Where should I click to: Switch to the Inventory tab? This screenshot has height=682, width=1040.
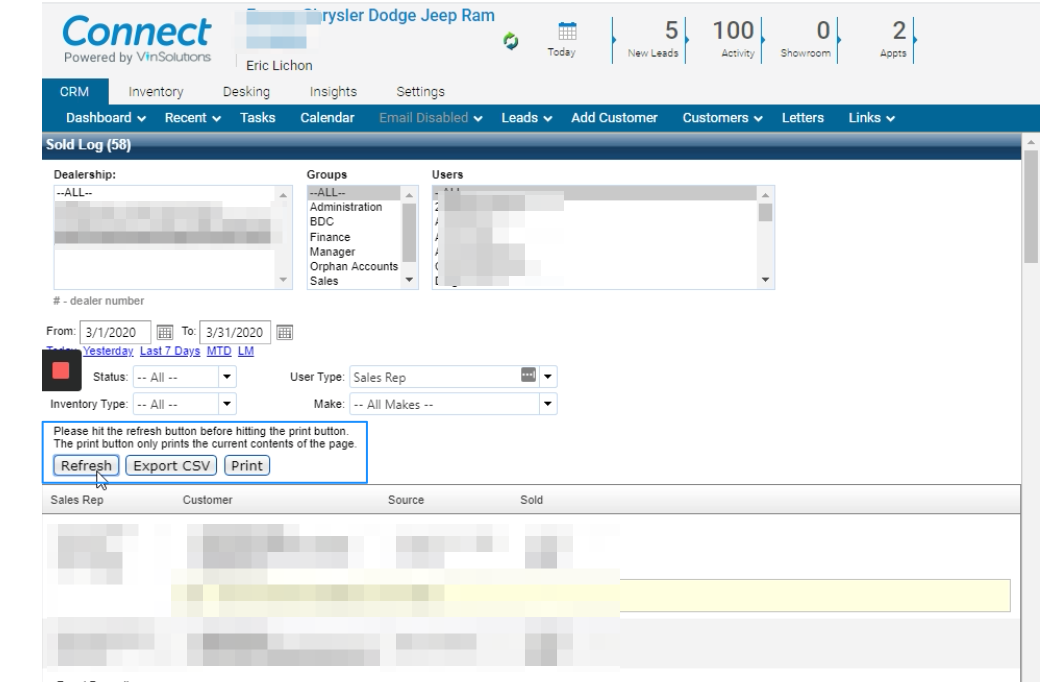click(156, 92)
